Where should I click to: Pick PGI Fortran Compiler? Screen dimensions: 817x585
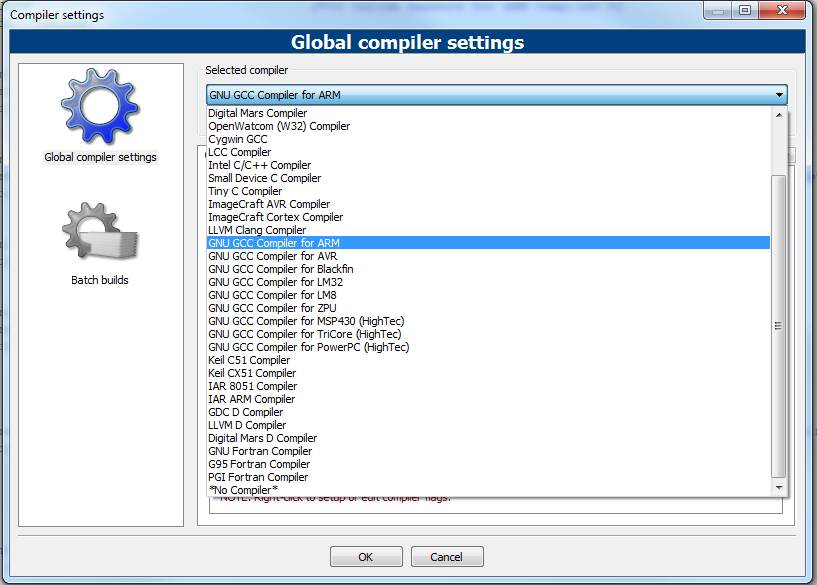pos(488,478)
